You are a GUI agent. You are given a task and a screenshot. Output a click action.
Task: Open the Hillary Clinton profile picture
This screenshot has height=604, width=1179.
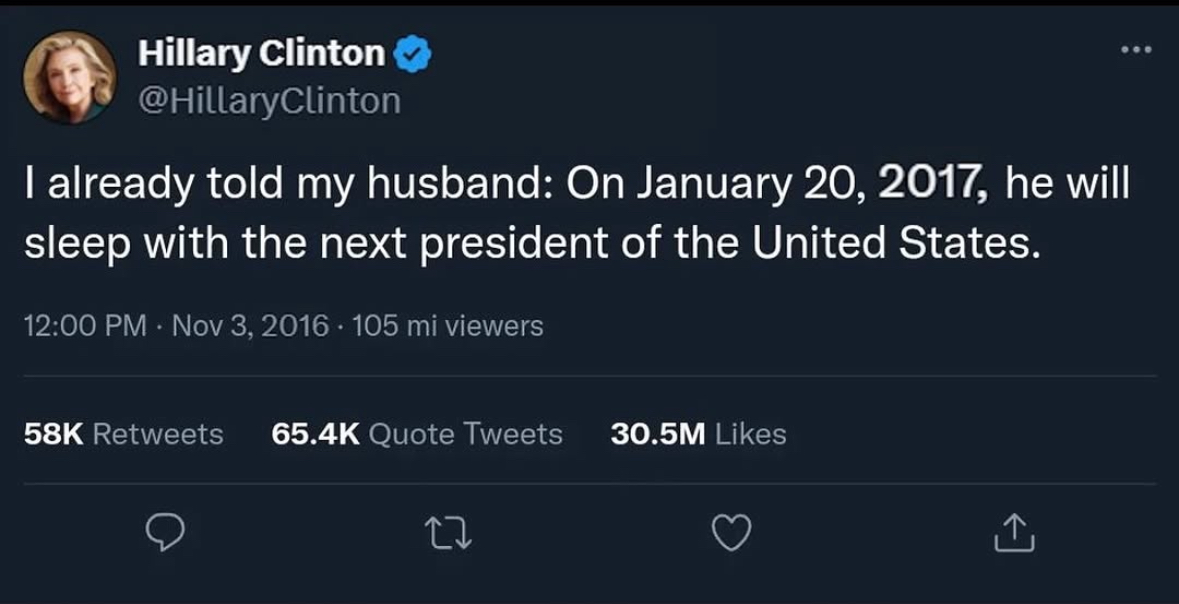(x=70, y=76)
